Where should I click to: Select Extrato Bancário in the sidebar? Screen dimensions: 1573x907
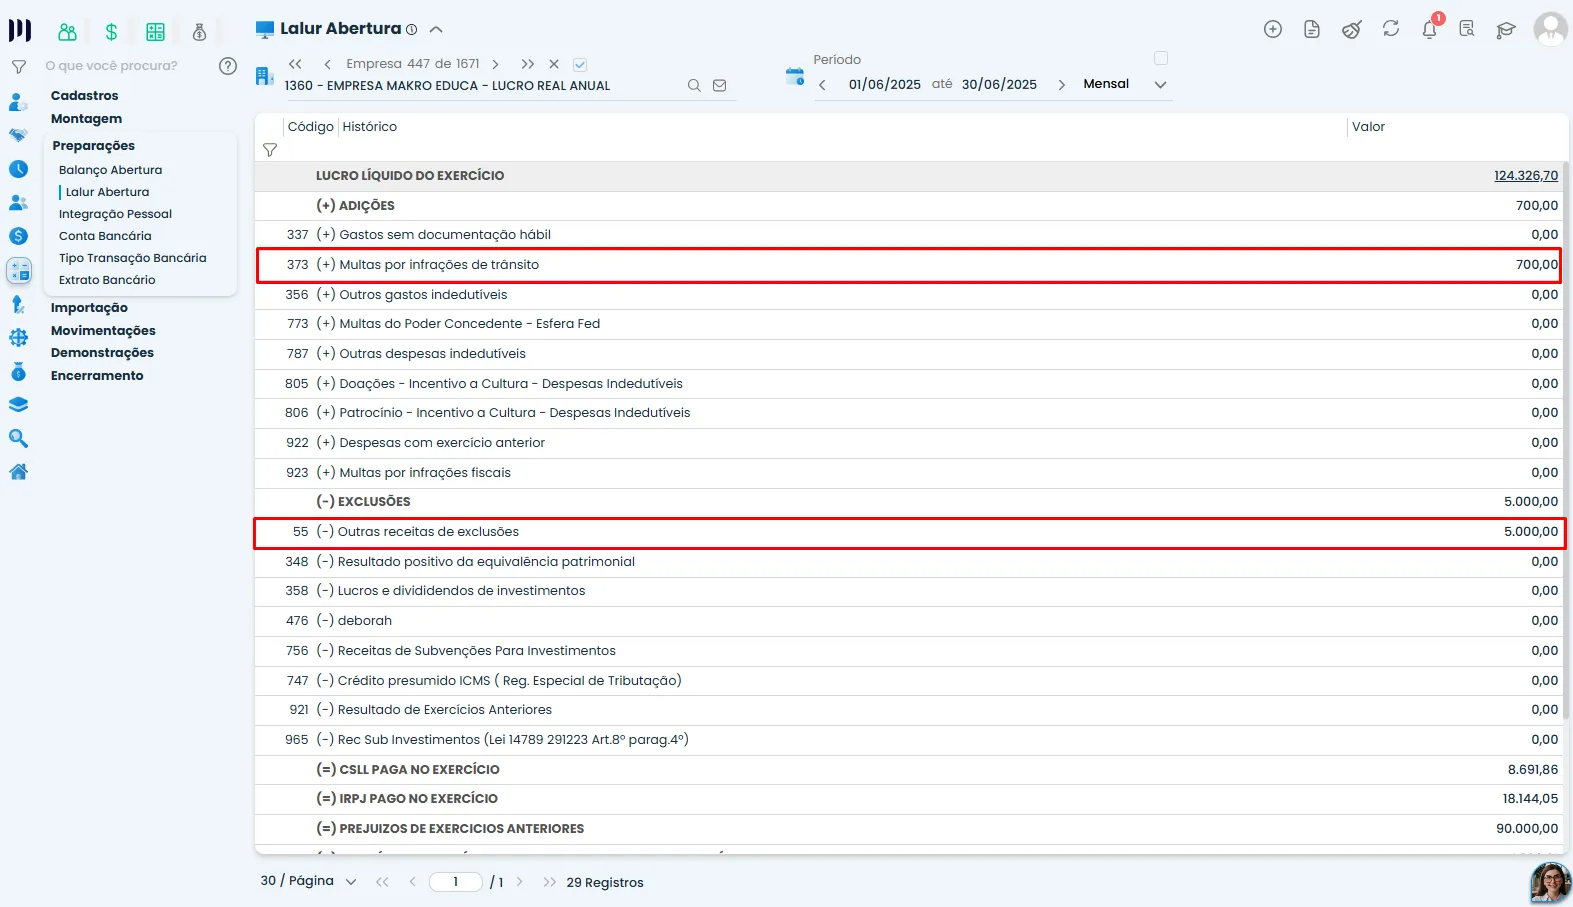[107, 280]
